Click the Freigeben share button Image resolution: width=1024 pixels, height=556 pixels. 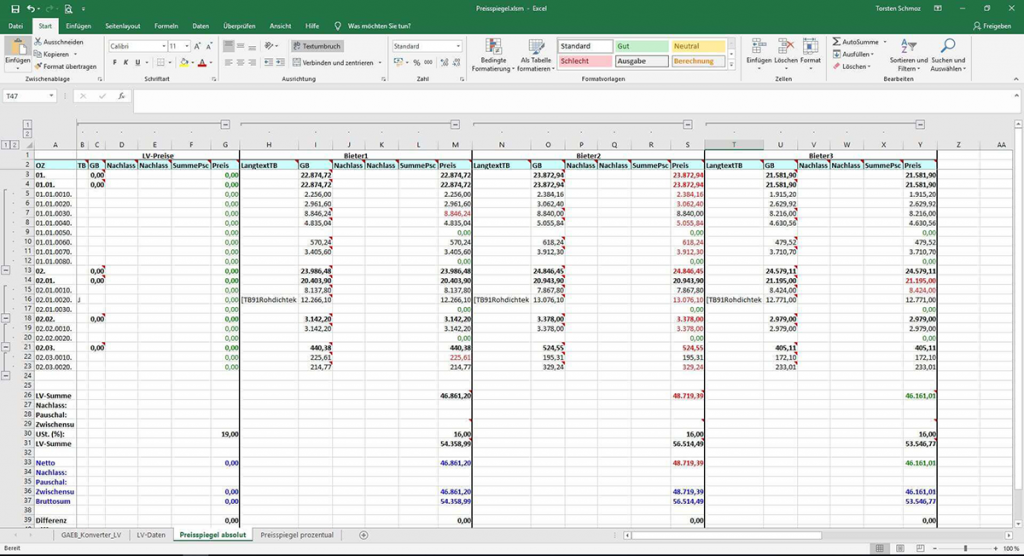click(x=992, y=26)
